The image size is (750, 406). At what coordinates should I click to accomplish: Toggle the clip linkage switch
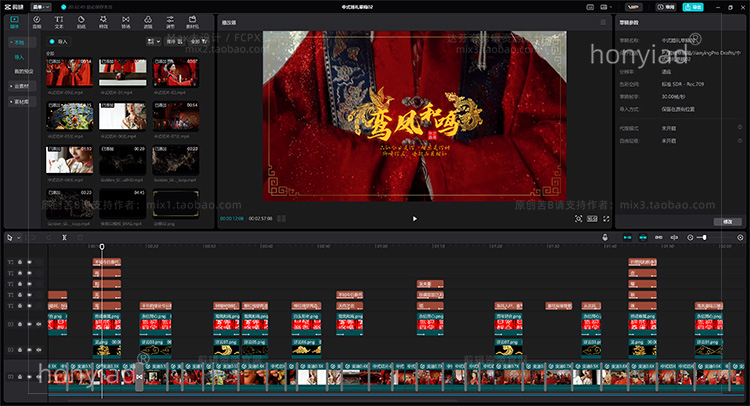(x=659, y=237)
